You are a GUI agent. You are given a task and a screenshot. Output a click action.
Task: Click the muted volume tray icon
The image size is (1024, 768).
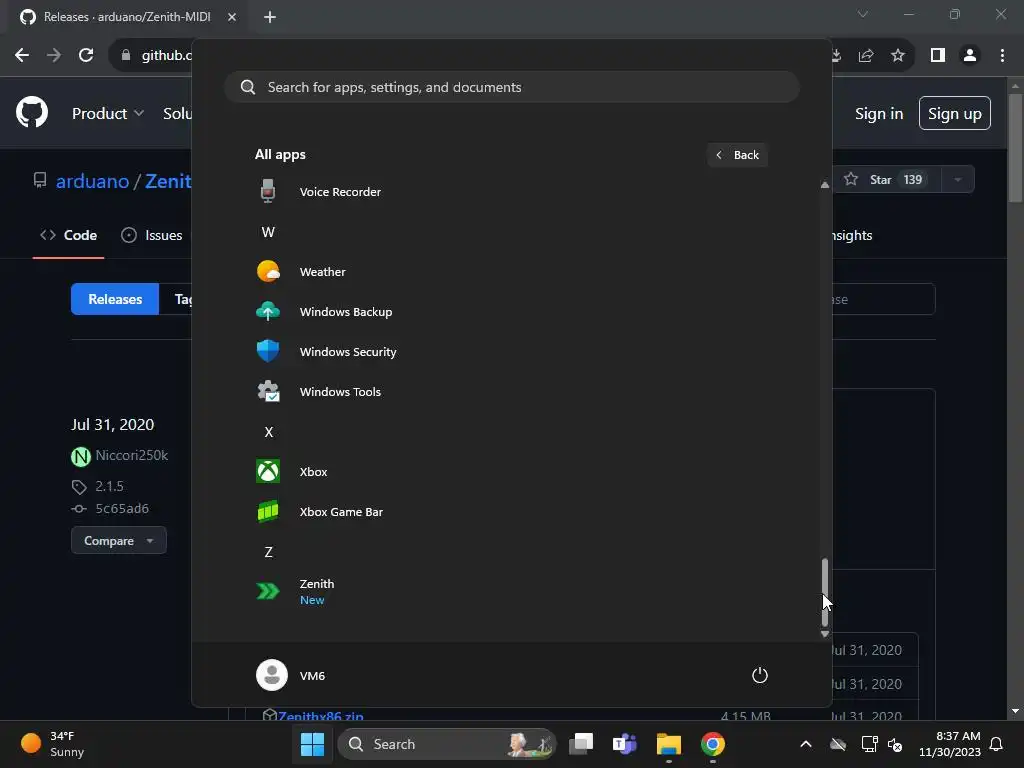(x=895, y=744)
